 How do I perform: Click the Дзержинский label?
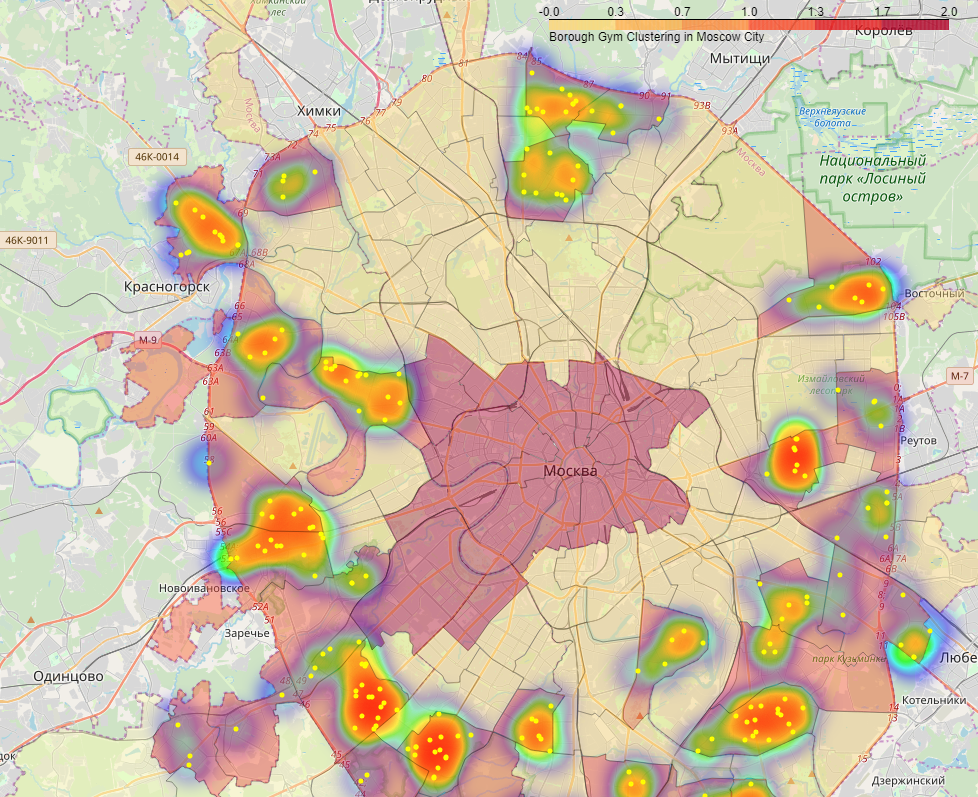point(908,780)
